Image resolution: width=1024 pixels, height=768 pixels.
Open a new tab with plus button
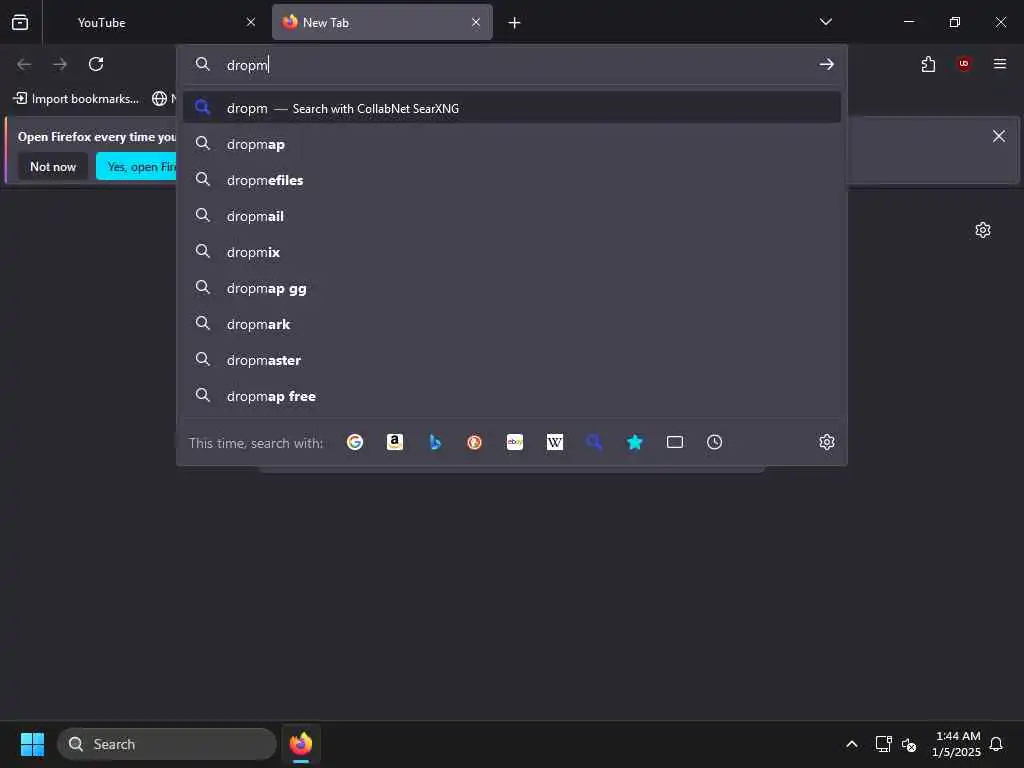pyautogui.click(x=515, y=23)
